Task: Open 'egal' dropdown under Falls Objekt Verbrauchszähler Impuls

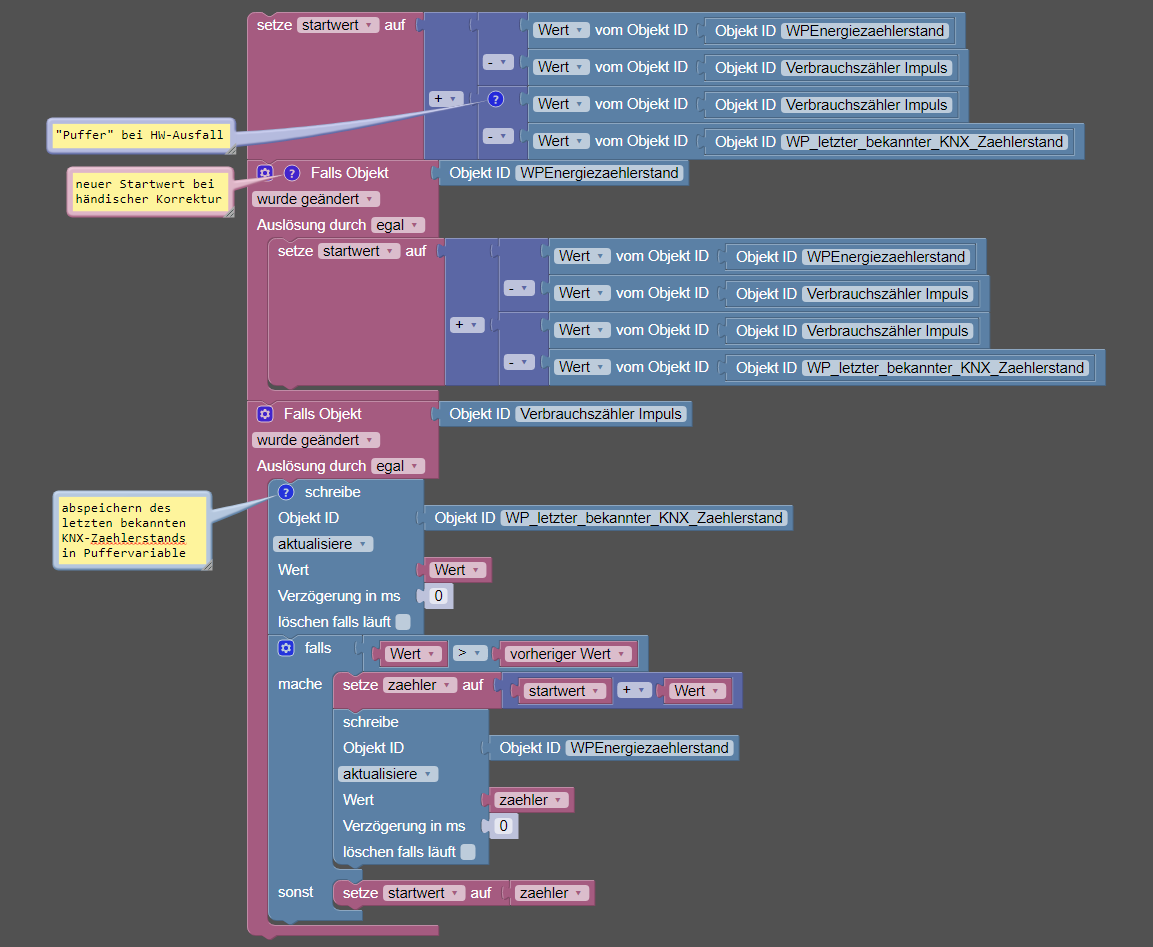Action: (398, 466)
